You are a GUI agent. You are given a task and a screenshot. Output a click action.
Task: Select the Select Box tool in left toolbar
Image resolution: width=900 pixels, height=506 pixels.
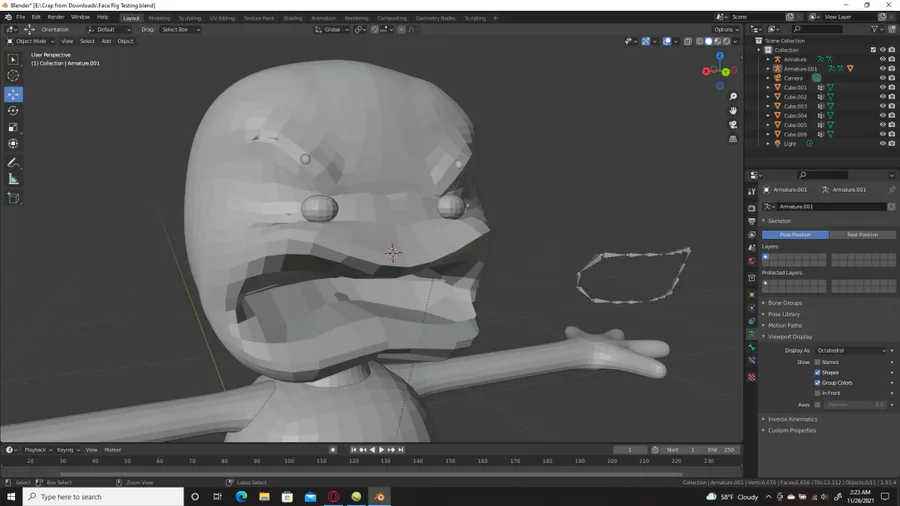[13, 59]
